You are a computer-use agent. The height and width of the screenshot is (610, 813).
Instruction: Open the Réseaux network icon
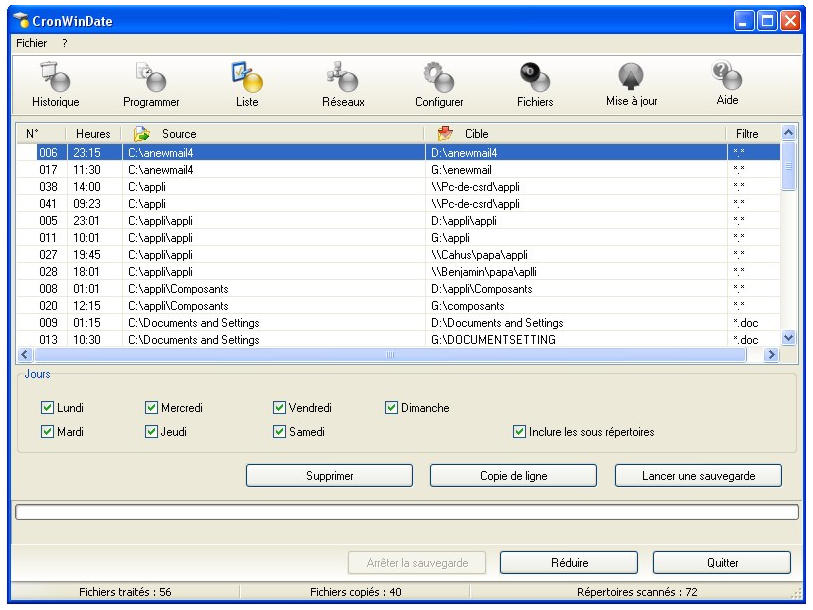tap(342, 84)
